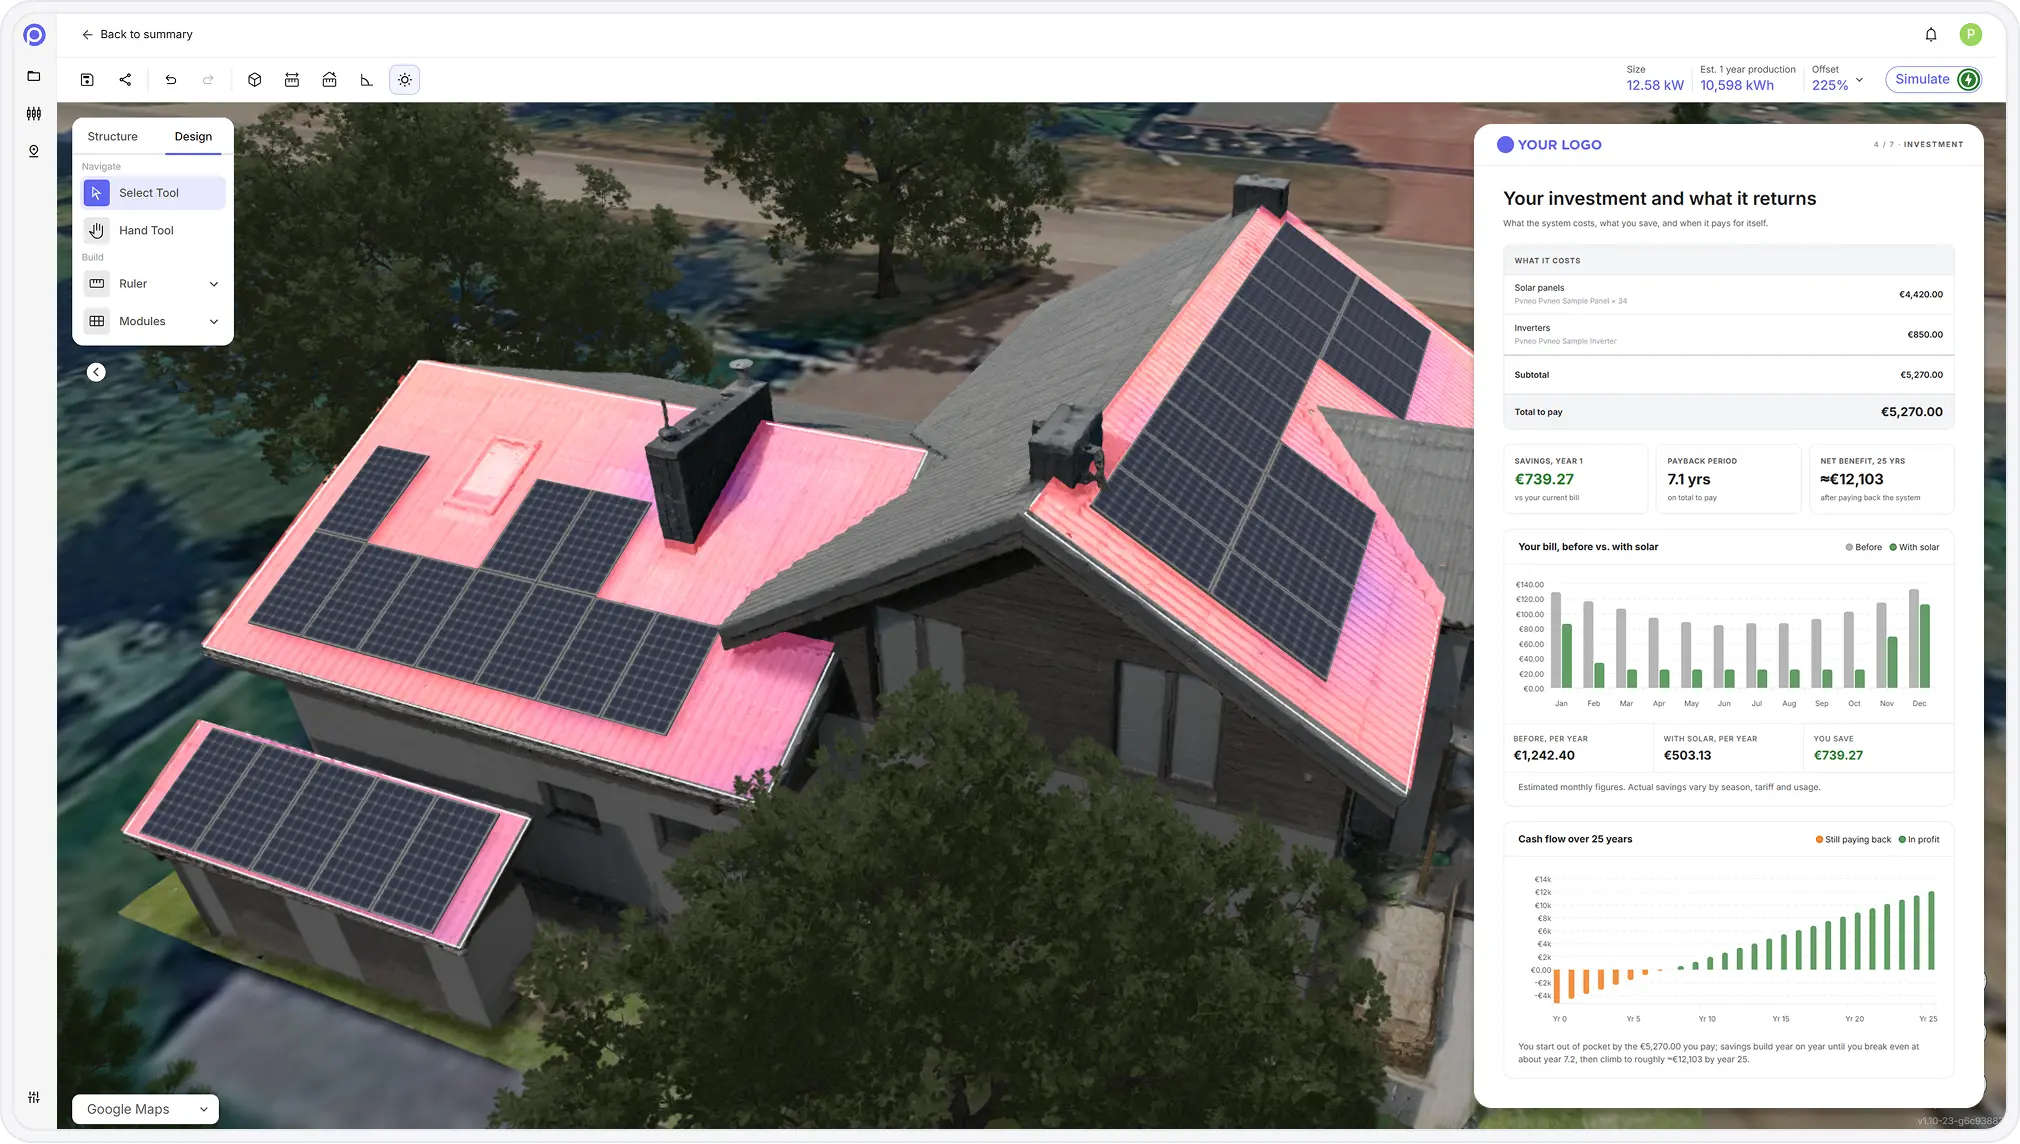Screen dimensions: 2020x1144
Task: Click the Savings Year 1 €739.27 card
Action: pos(1575,479)
